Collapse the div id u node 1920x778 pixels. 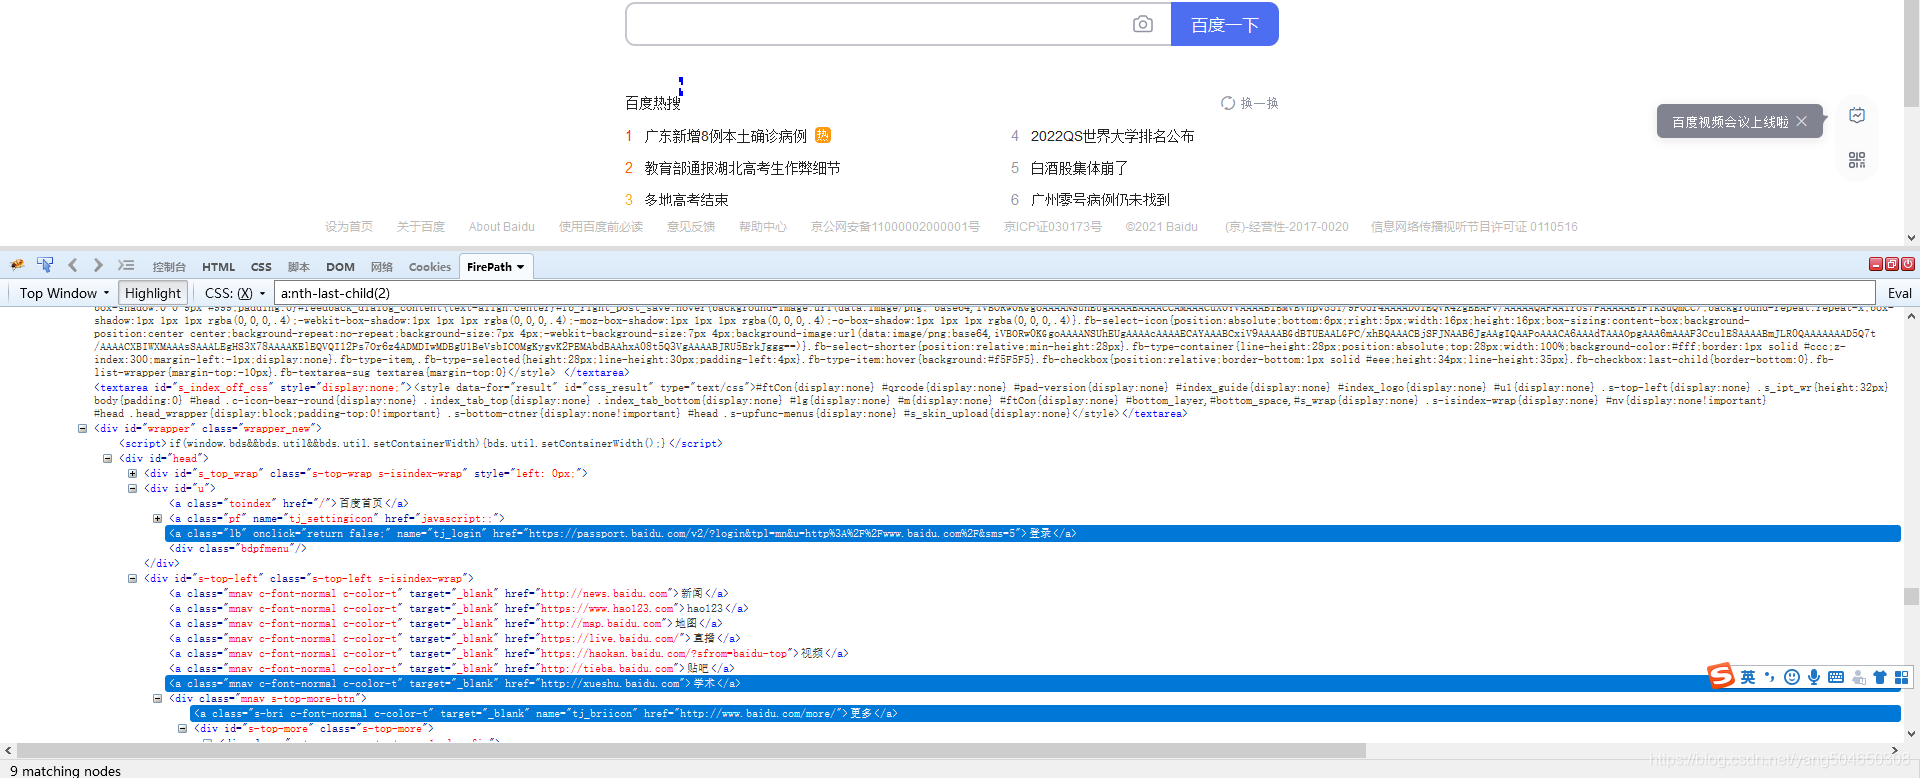(x=132, y=488)
